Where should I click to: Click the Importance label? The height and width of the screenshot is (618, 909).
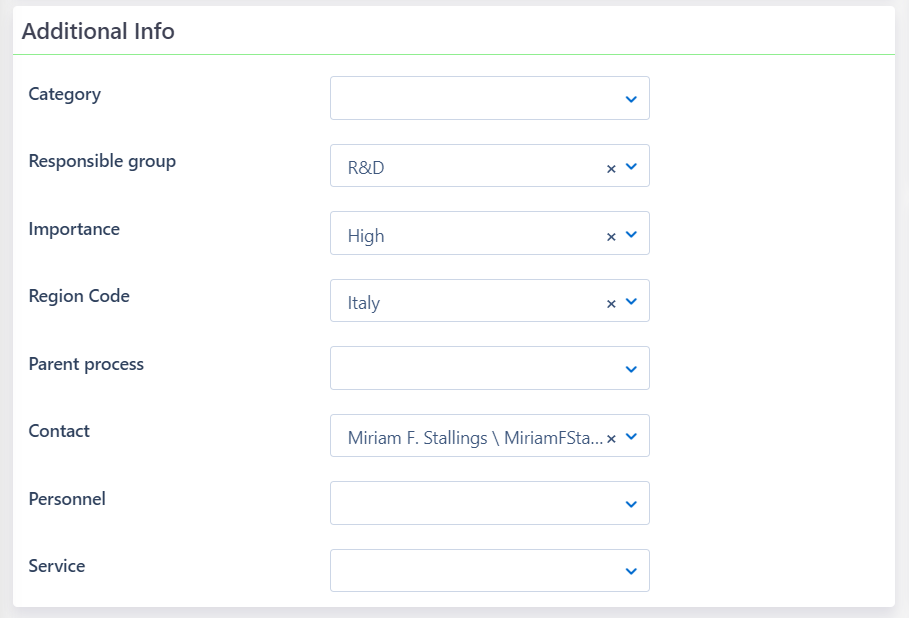(74, 230)
